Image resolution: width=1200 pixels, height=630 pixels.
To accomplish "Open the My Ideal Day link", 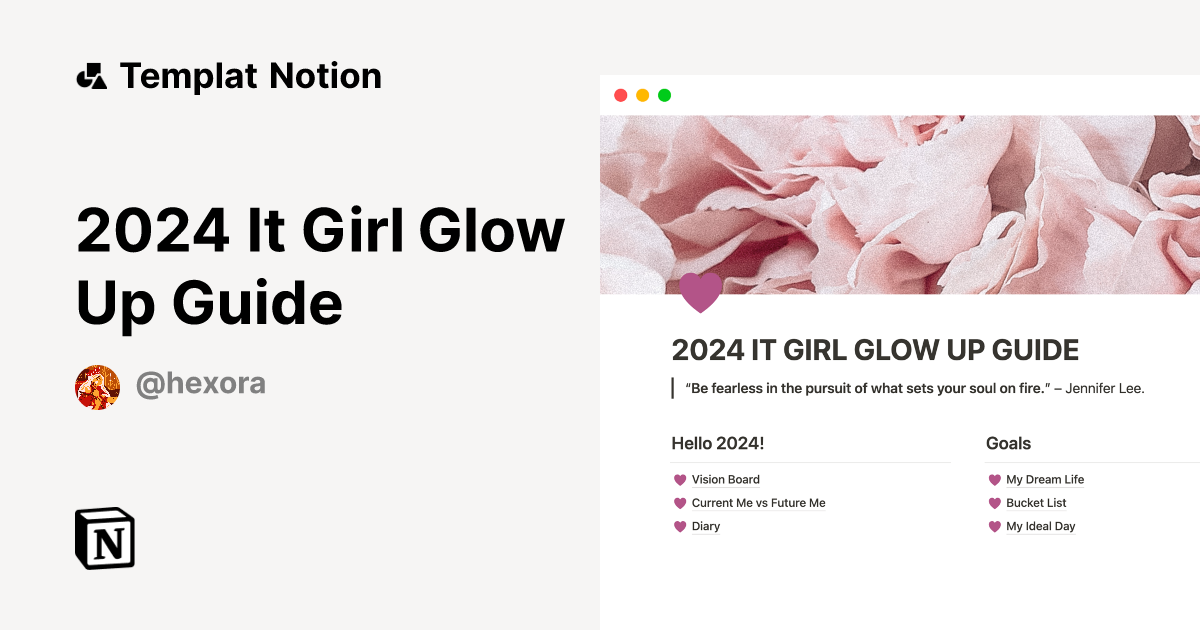I will pos(1040,526).
